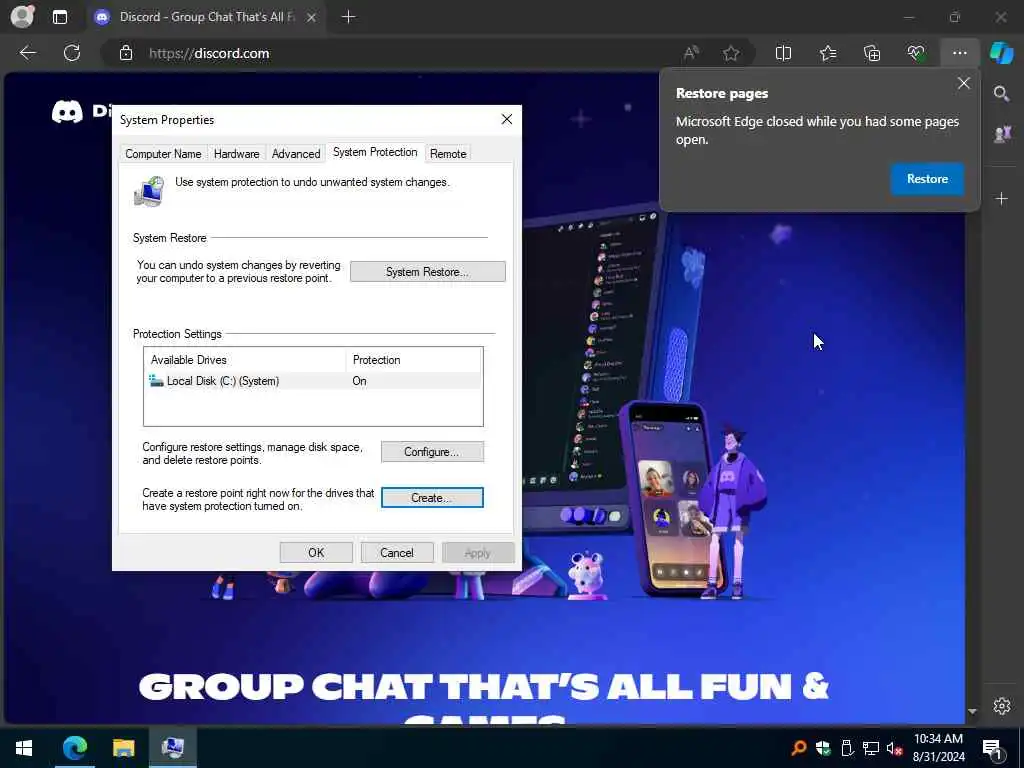The width and height of the screenshot is (1024, 768).
Task: Close the System Properties dialog
Action: 506,120
